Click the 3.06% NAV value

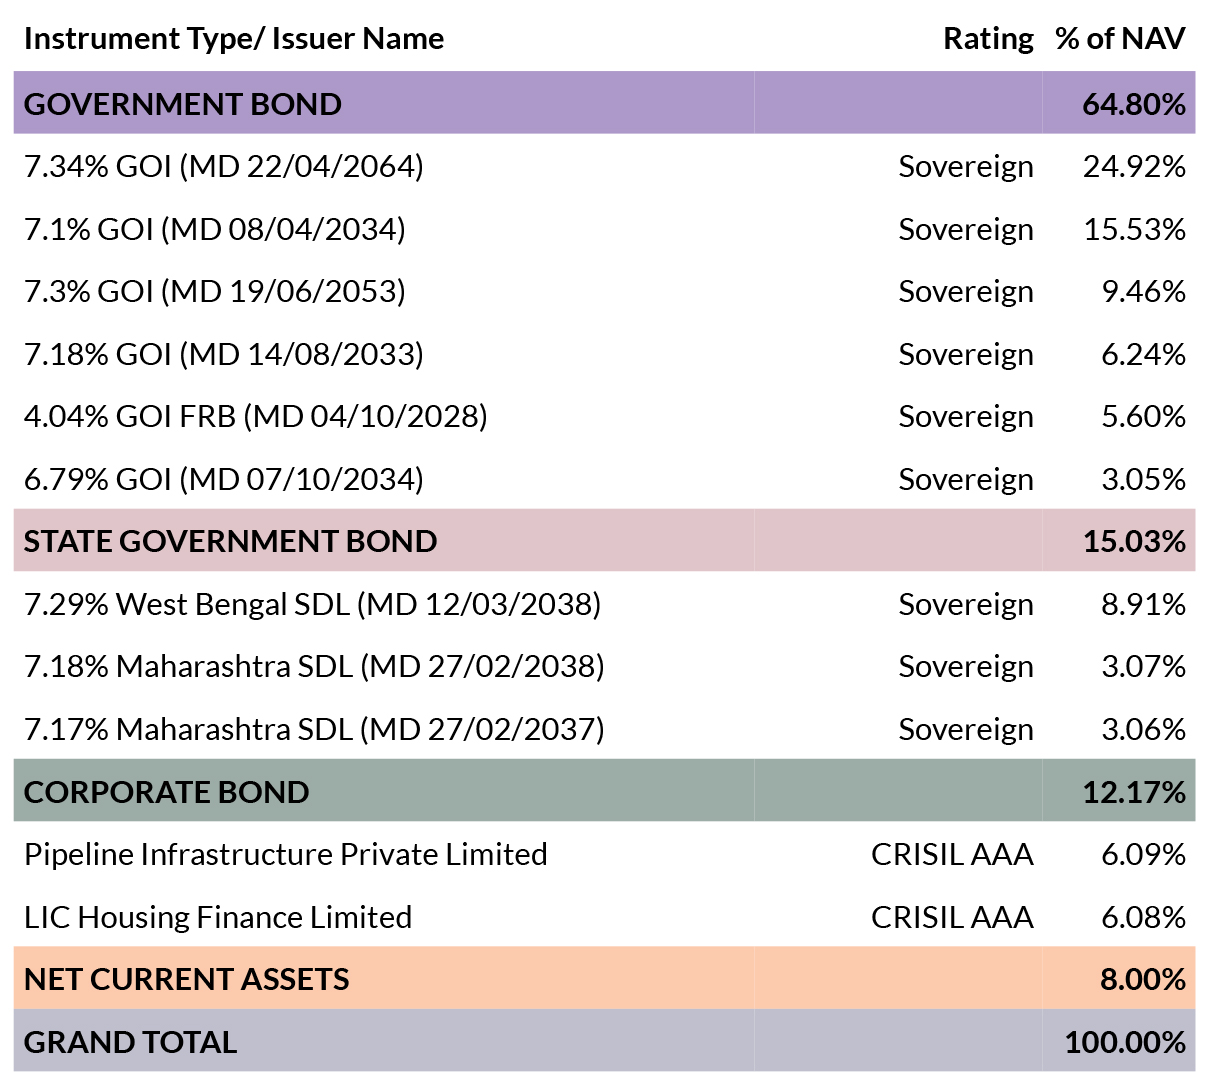(1143, 729)
